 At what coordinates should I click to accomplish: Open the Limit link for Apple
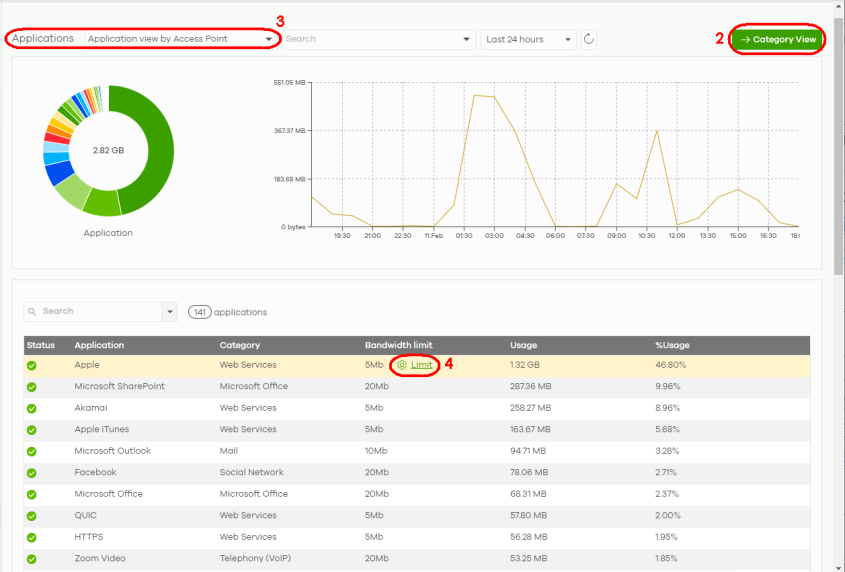[x=422, y=365]
